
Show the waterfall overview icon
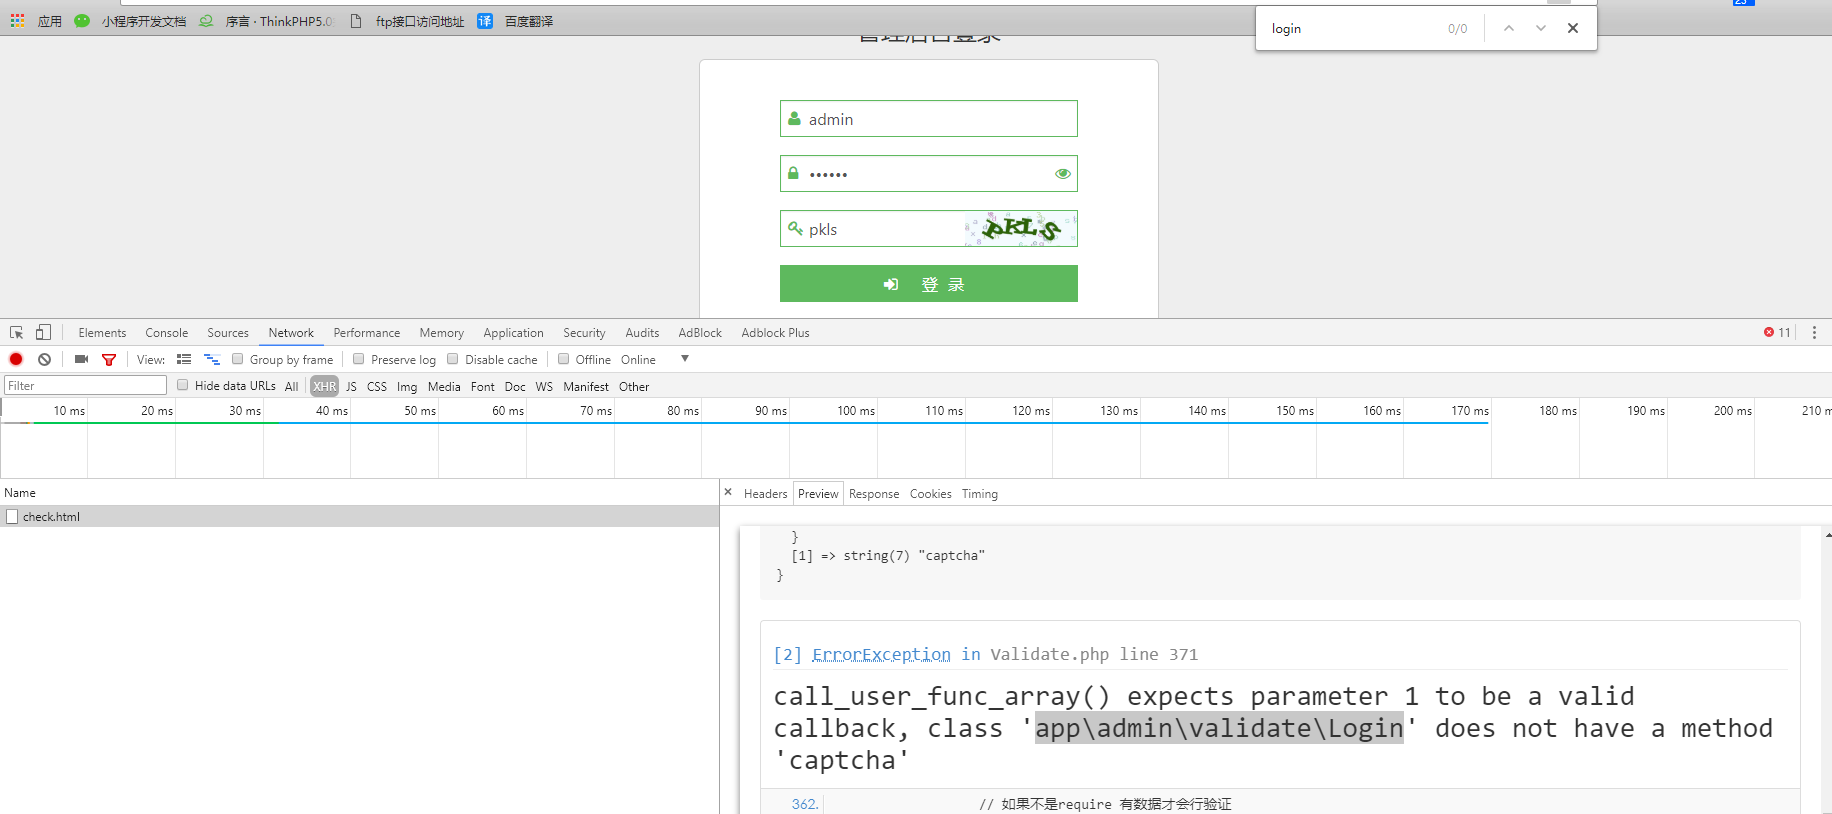click(x=211, y=359)
